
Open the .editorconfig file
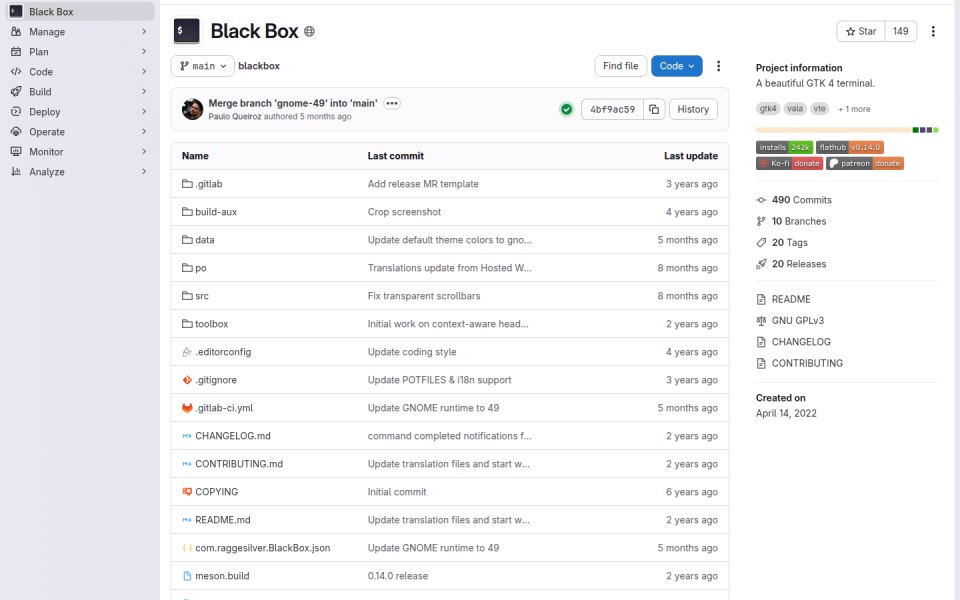(x=223, y=352)
